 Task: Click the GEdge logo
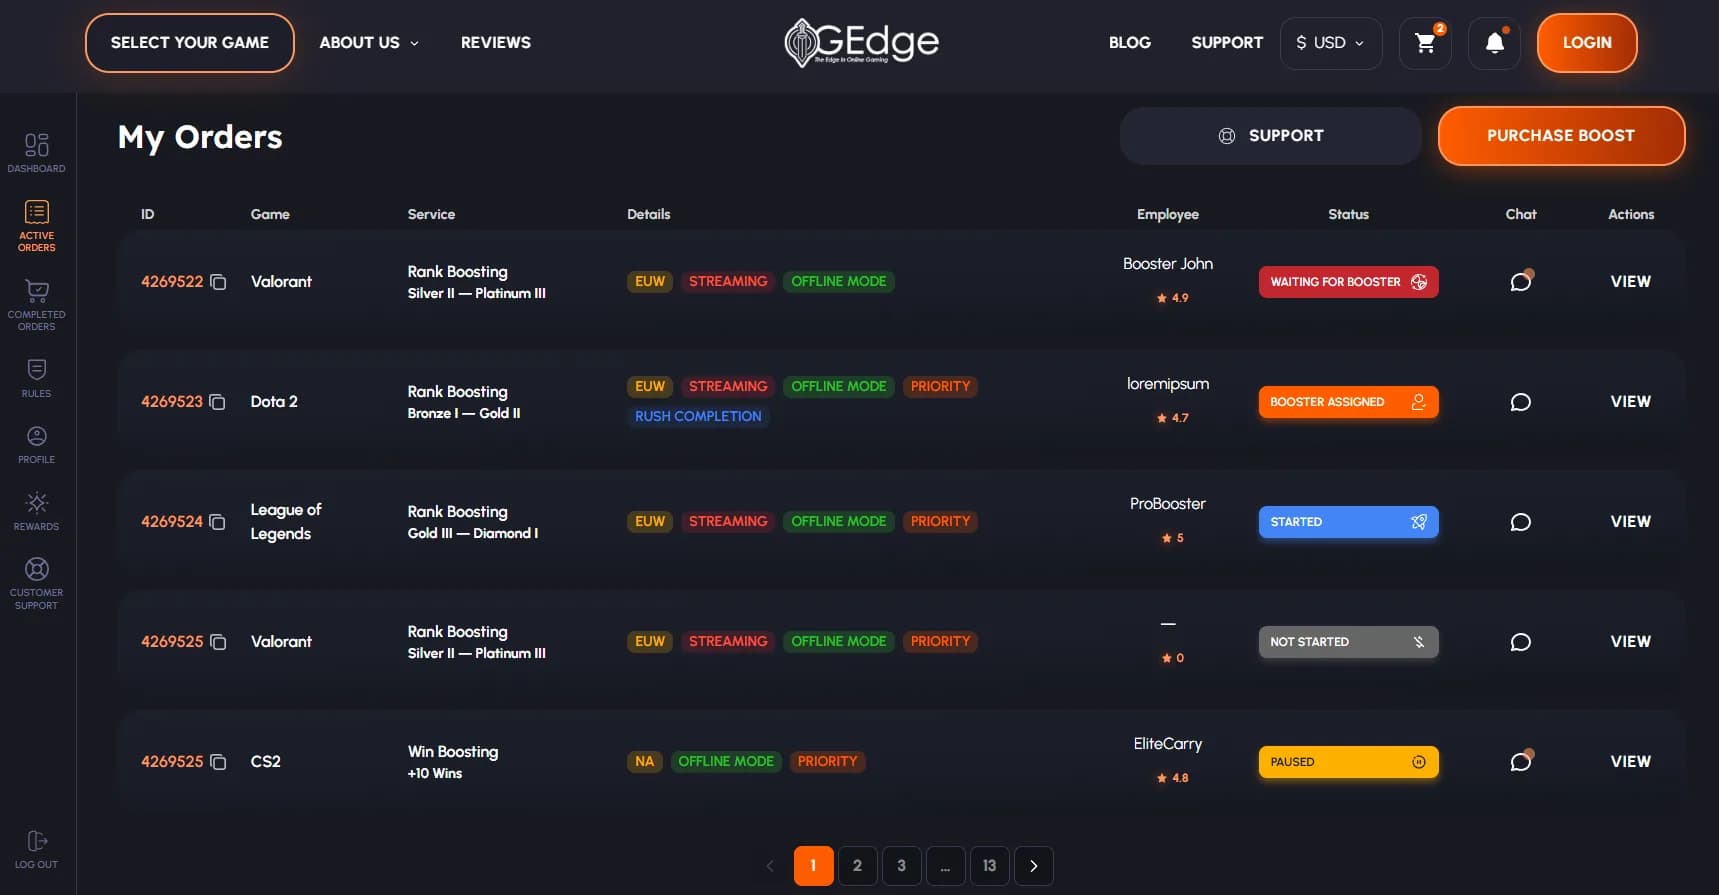tap(861, 43)
